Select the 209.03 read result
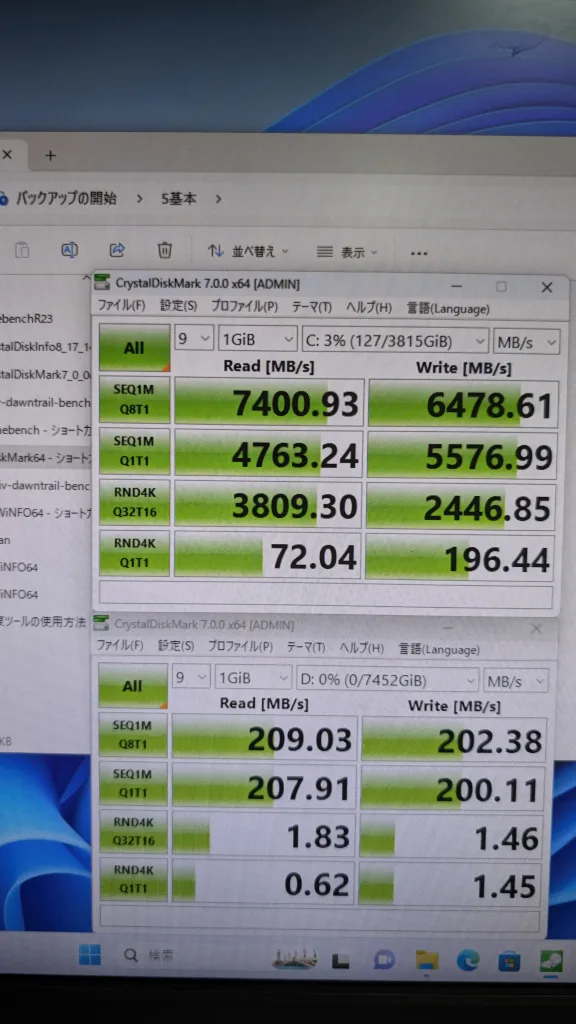Image resolution: width=576 pixels, height=1024 pixels. pos(264,738)
